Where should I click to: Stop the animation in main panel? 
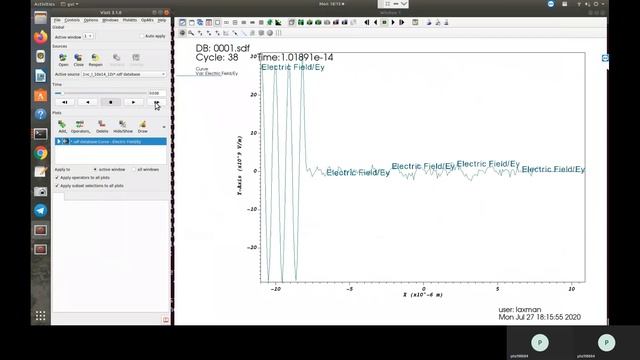(x=111, y=102)
